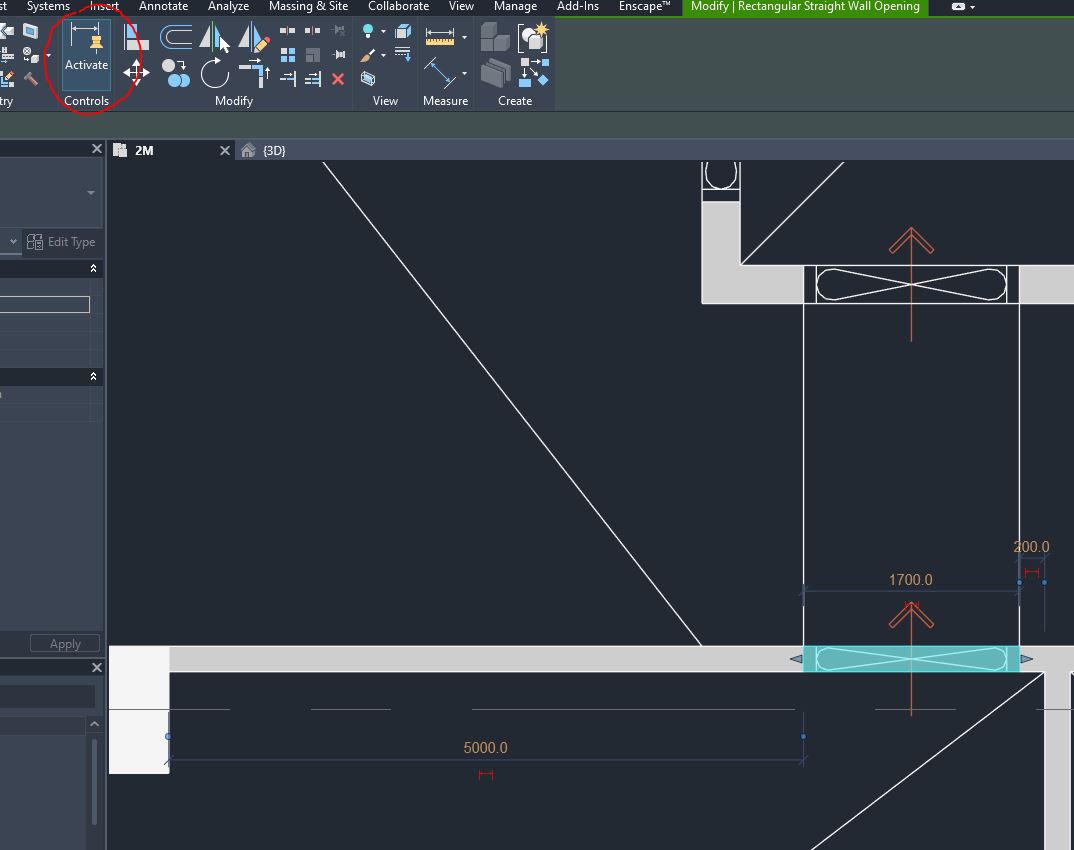The image size is (1074, 850).
Task: Select Trim/Extend Single Element tool
Action: point(288,79)
